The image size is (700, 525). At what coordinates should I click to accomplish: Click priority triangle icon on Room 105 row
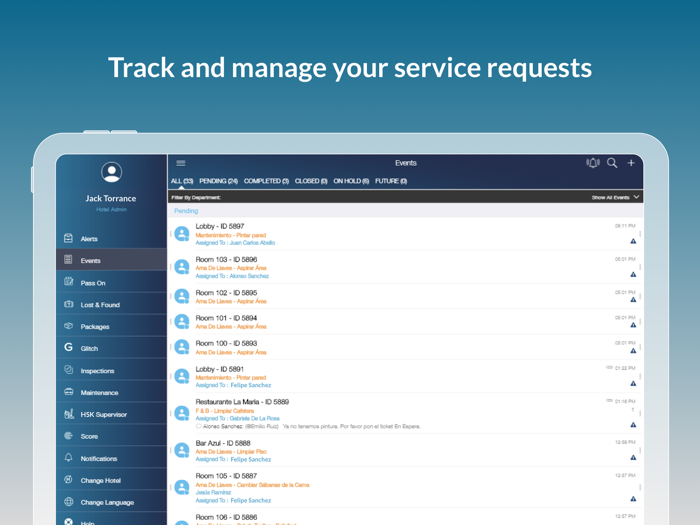click(x=633, y=499)
